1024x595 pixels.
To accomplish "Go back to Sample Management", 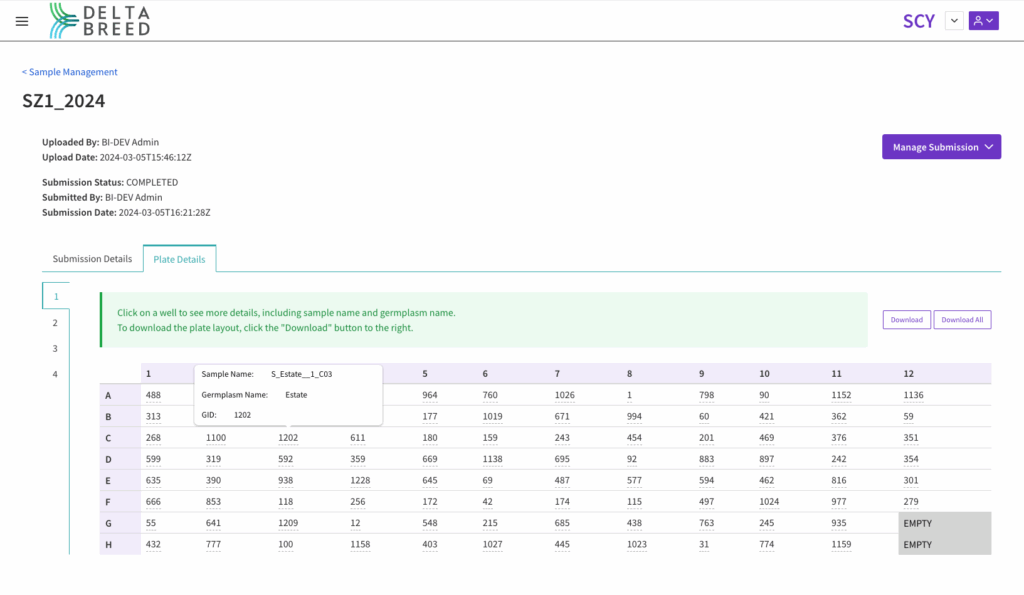I will coord(70,72).
